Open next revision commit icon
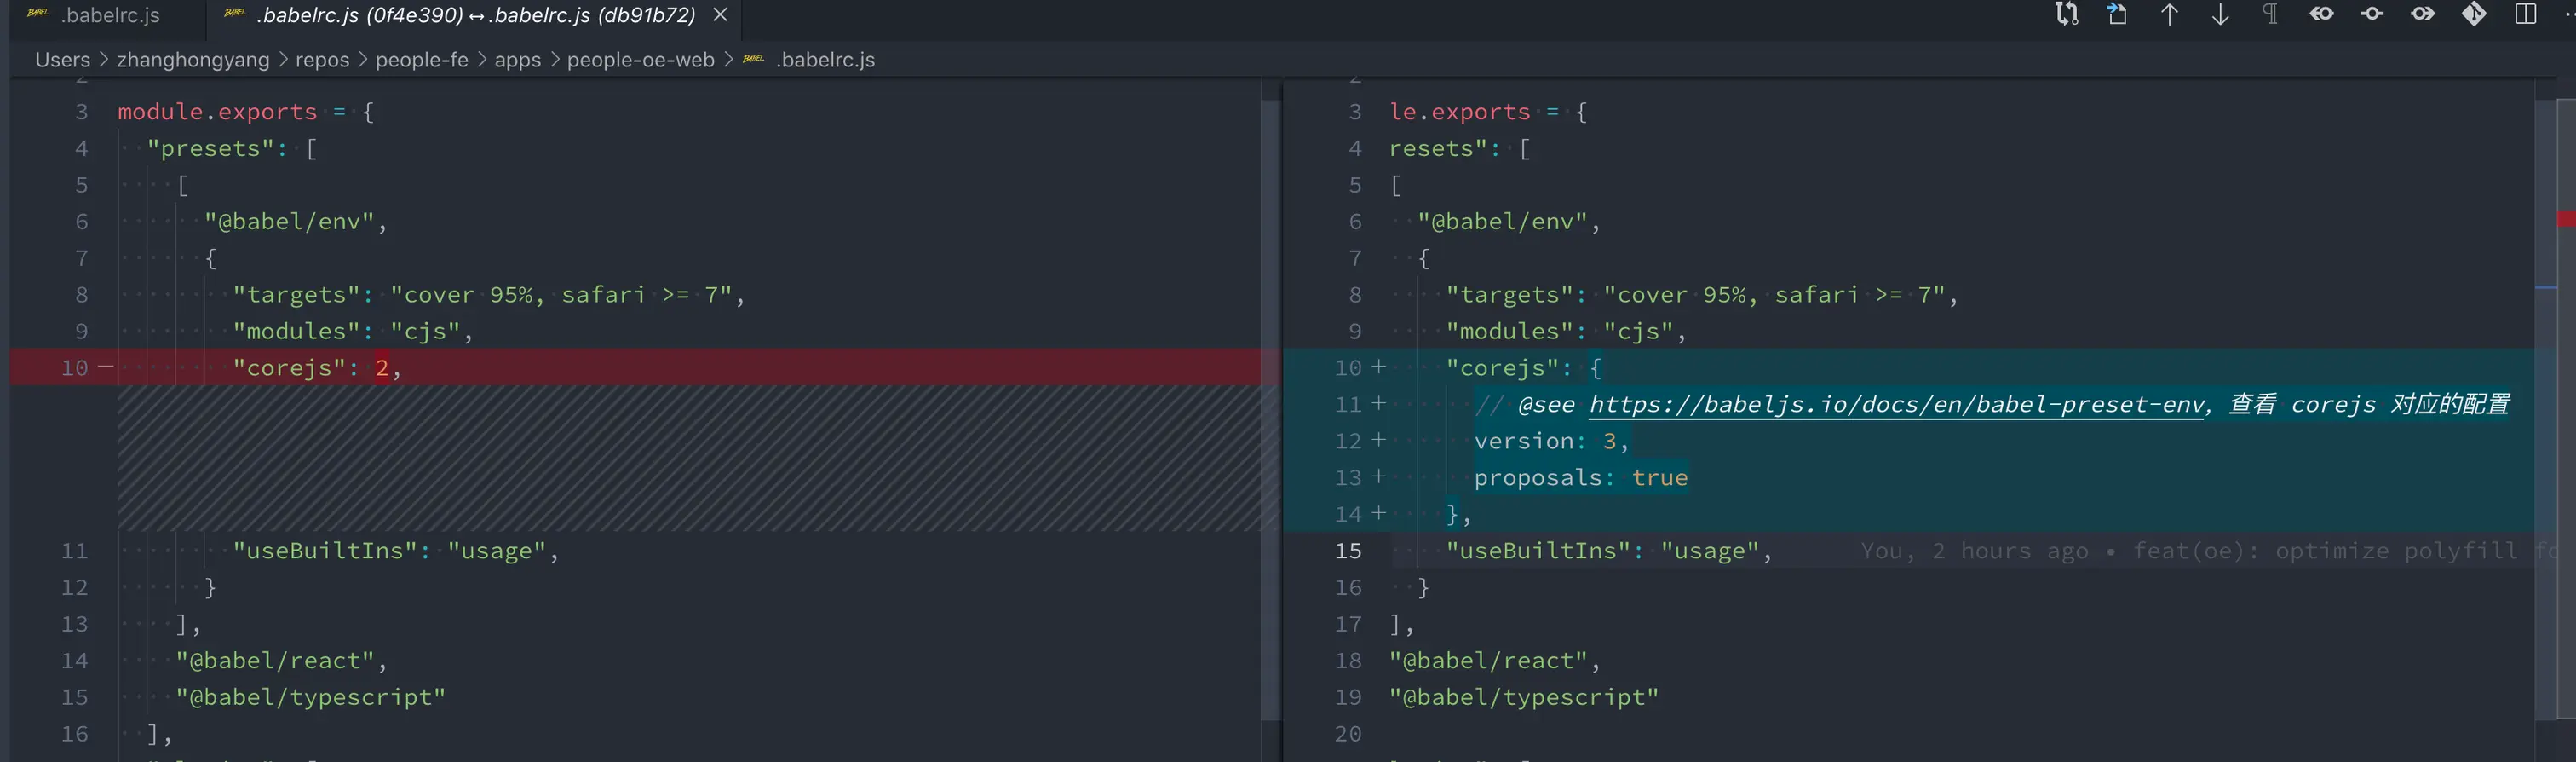The height and width of the screenshot is (762, 2576). (x=2423, y=14)
